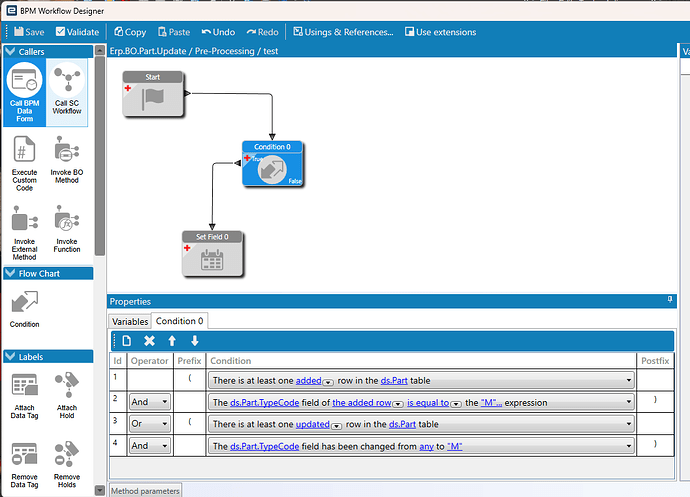This screenshot has height=497, width=690.
Task: Open dropdown after 'the added row' link
Action: [398, 404]
